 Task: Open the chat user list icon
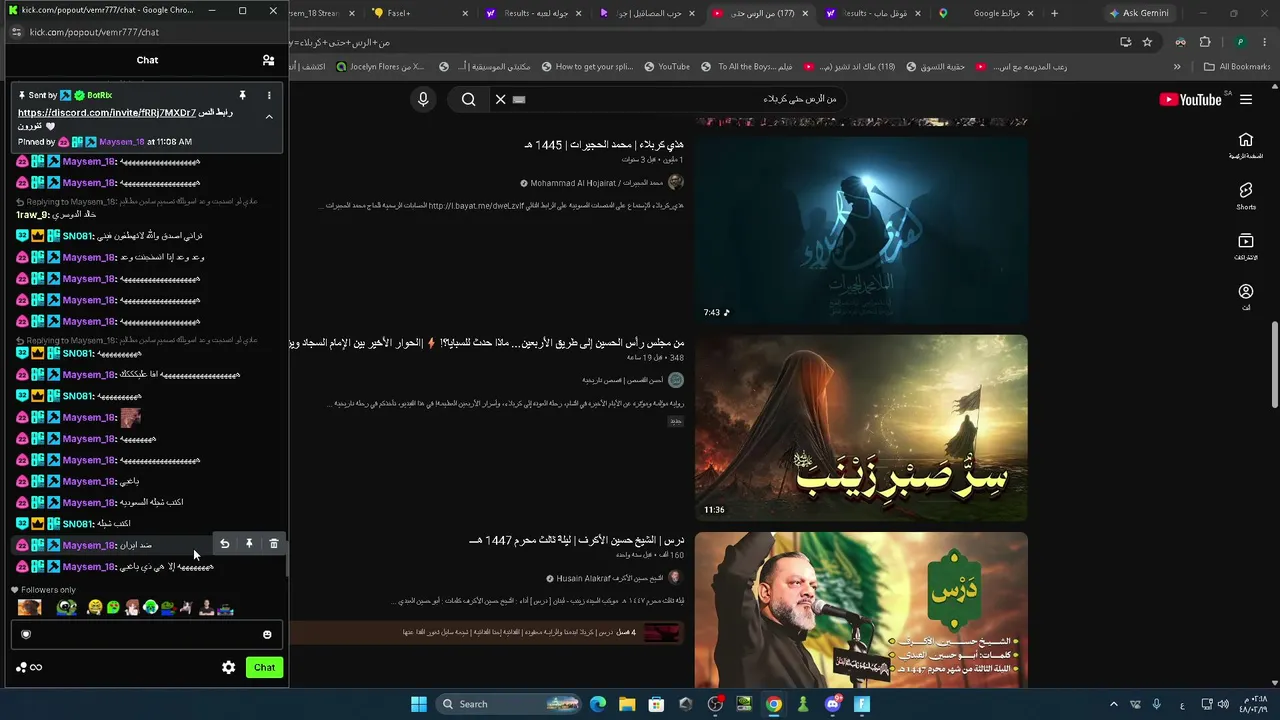click(268, 60)
